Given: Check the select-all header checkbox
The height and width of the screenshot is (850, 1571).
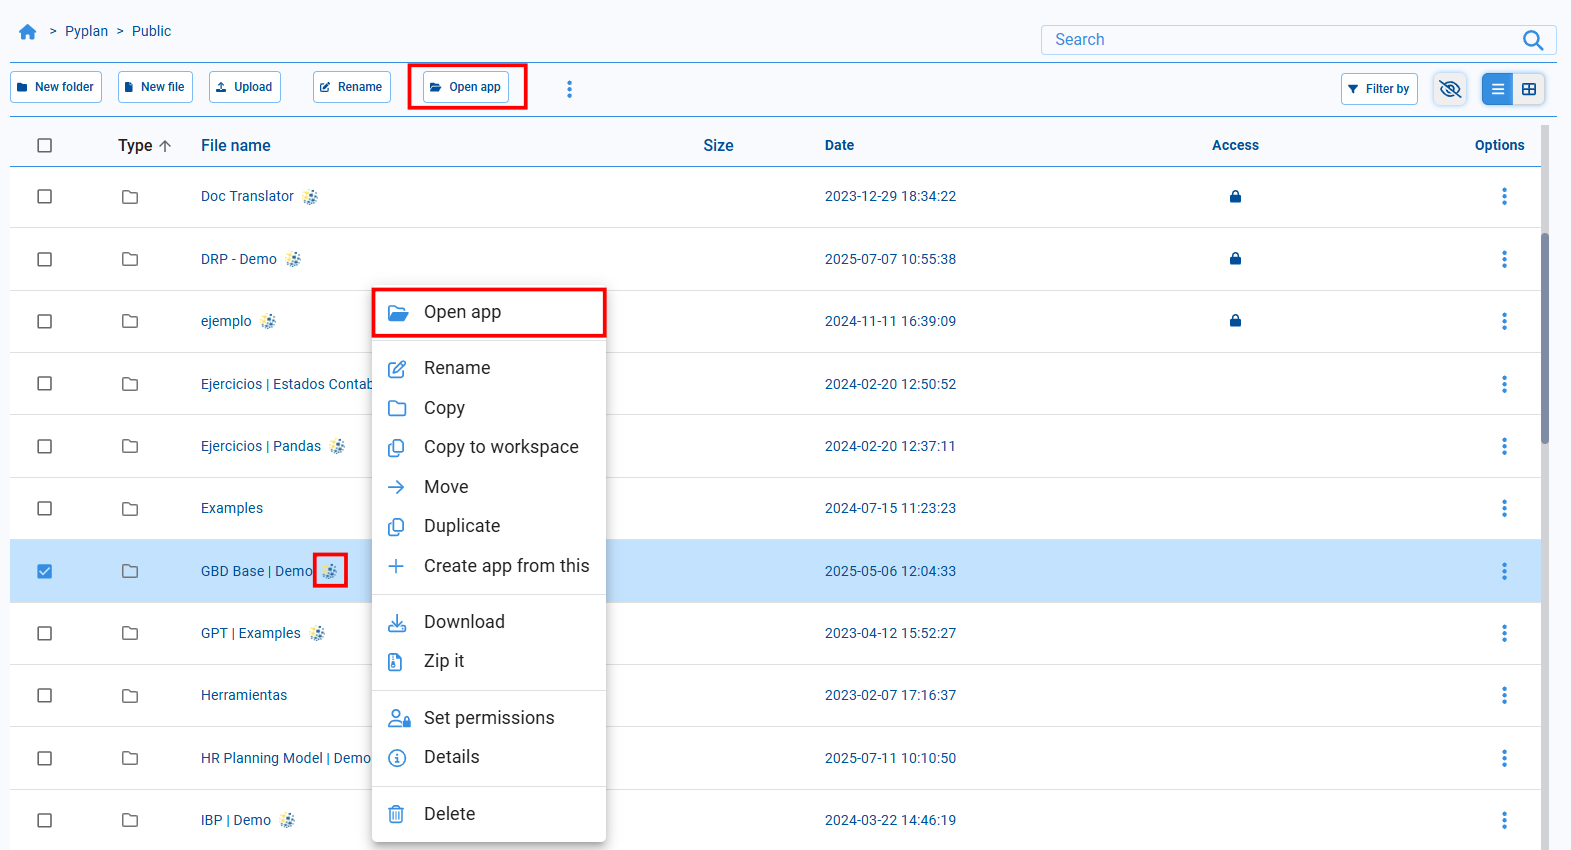Looking at the screenshot, I should point(45,146).
